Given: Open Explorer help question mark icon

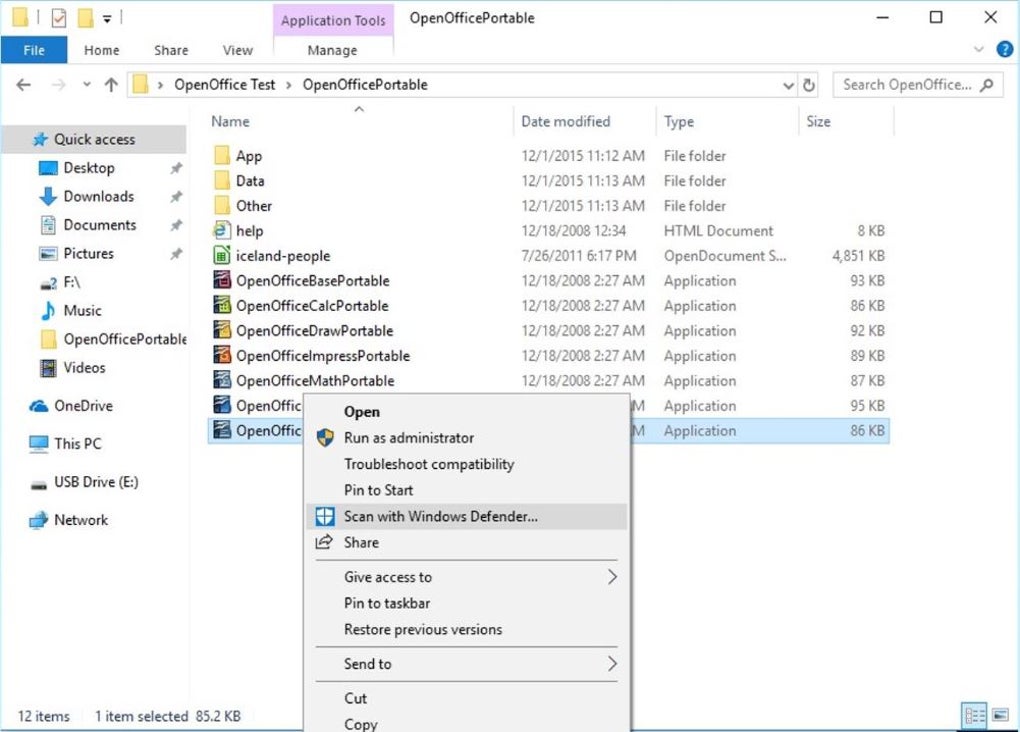Looking at the screenshot, I should coord(1004,49).
